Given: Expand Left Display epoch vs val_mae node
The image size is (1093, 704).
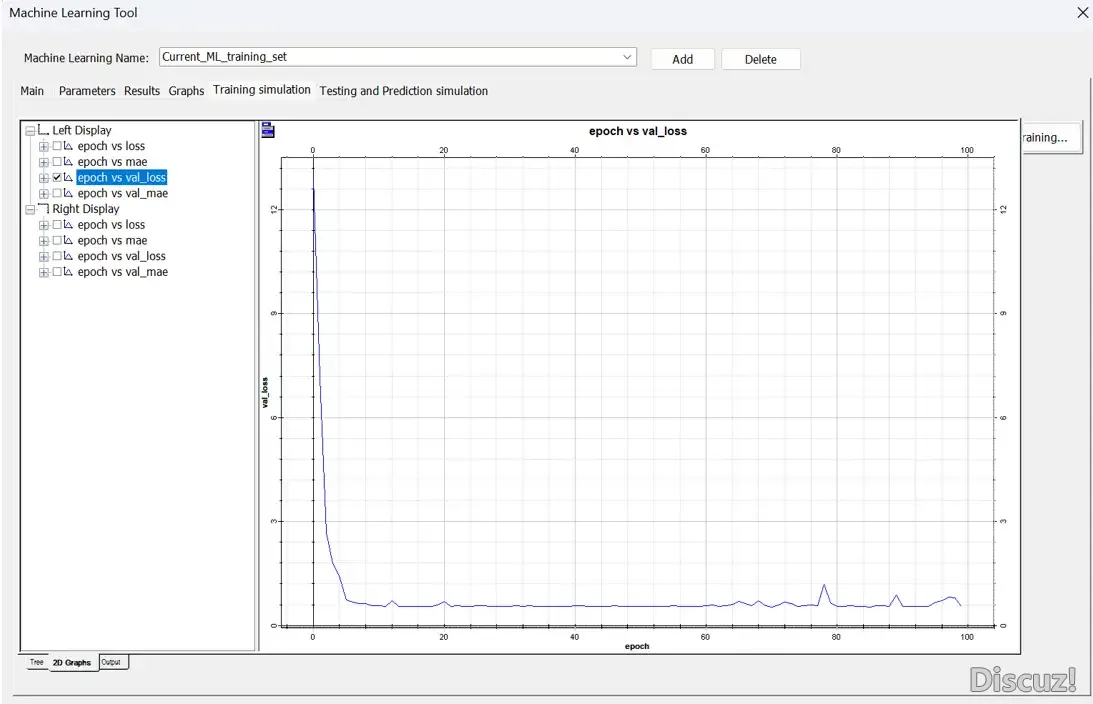Looking at the screenshot, I should click(44, 194).
